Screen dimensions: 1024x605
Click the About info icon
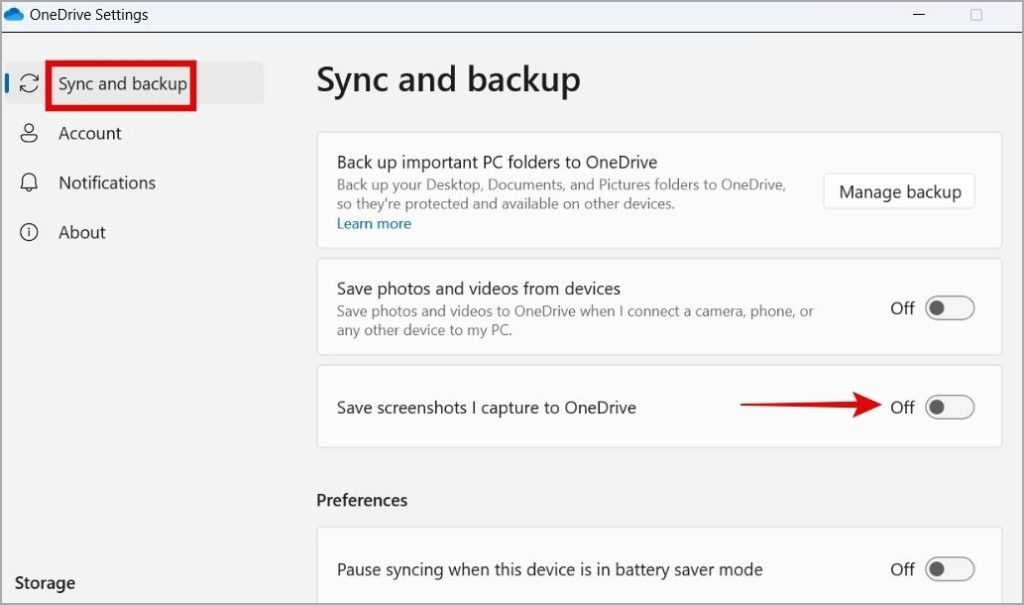[29, 232]
